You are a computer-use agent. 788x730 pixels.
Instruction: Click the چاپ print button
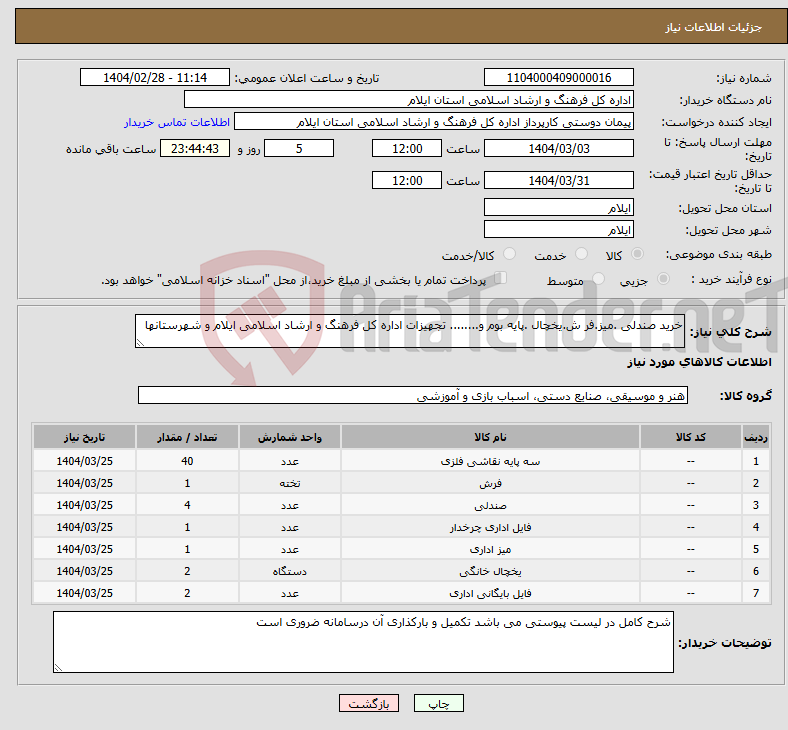click(439, 703)
